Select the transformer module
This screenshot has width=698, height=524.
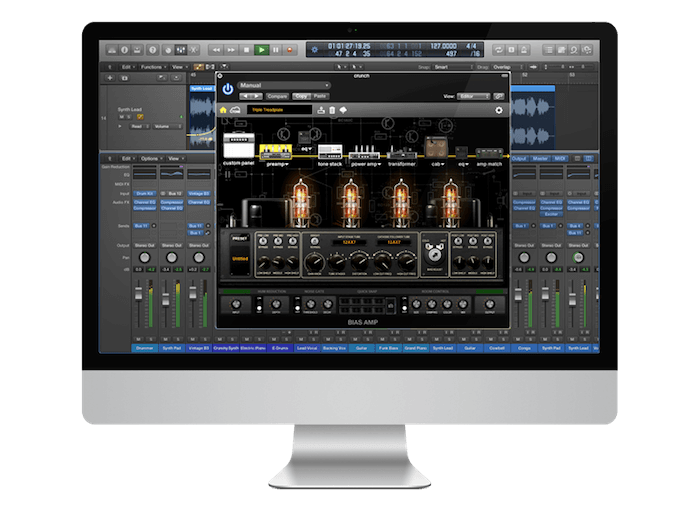402,154
